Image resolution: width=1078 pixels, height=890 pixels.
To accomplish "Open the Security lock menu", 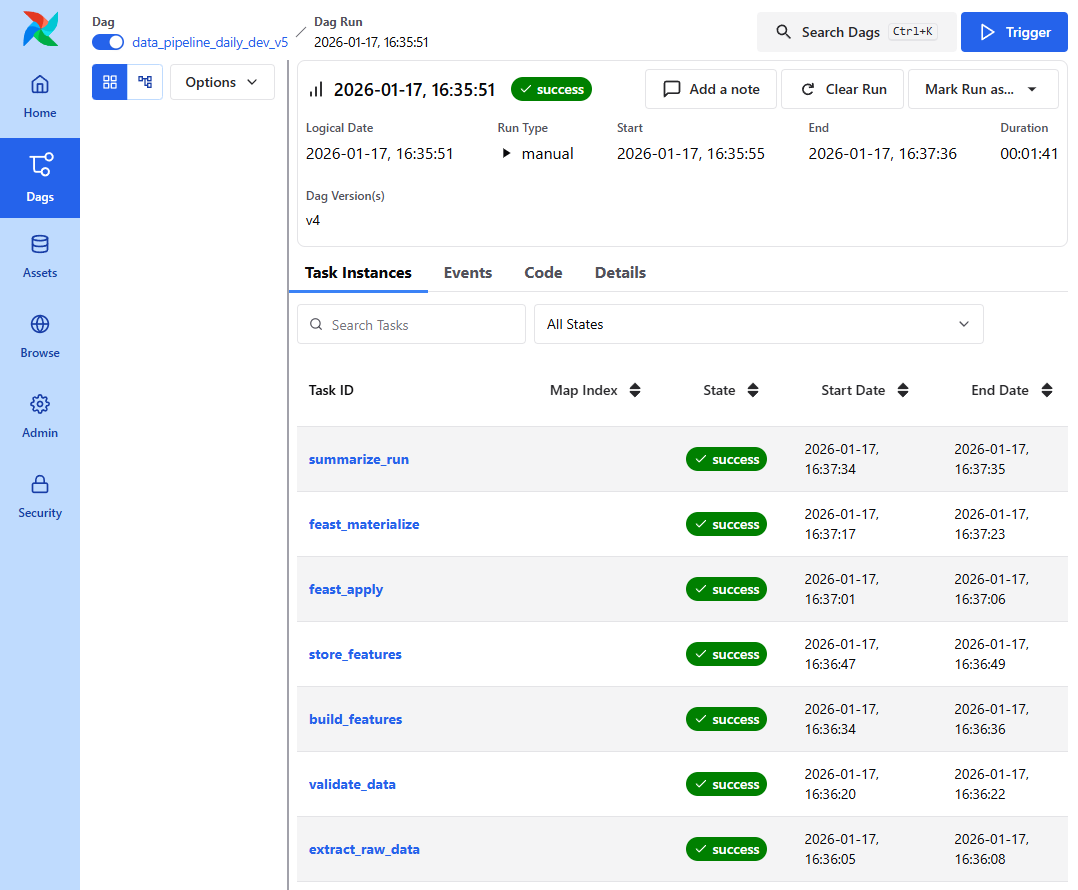I will (x=40, y=497).
